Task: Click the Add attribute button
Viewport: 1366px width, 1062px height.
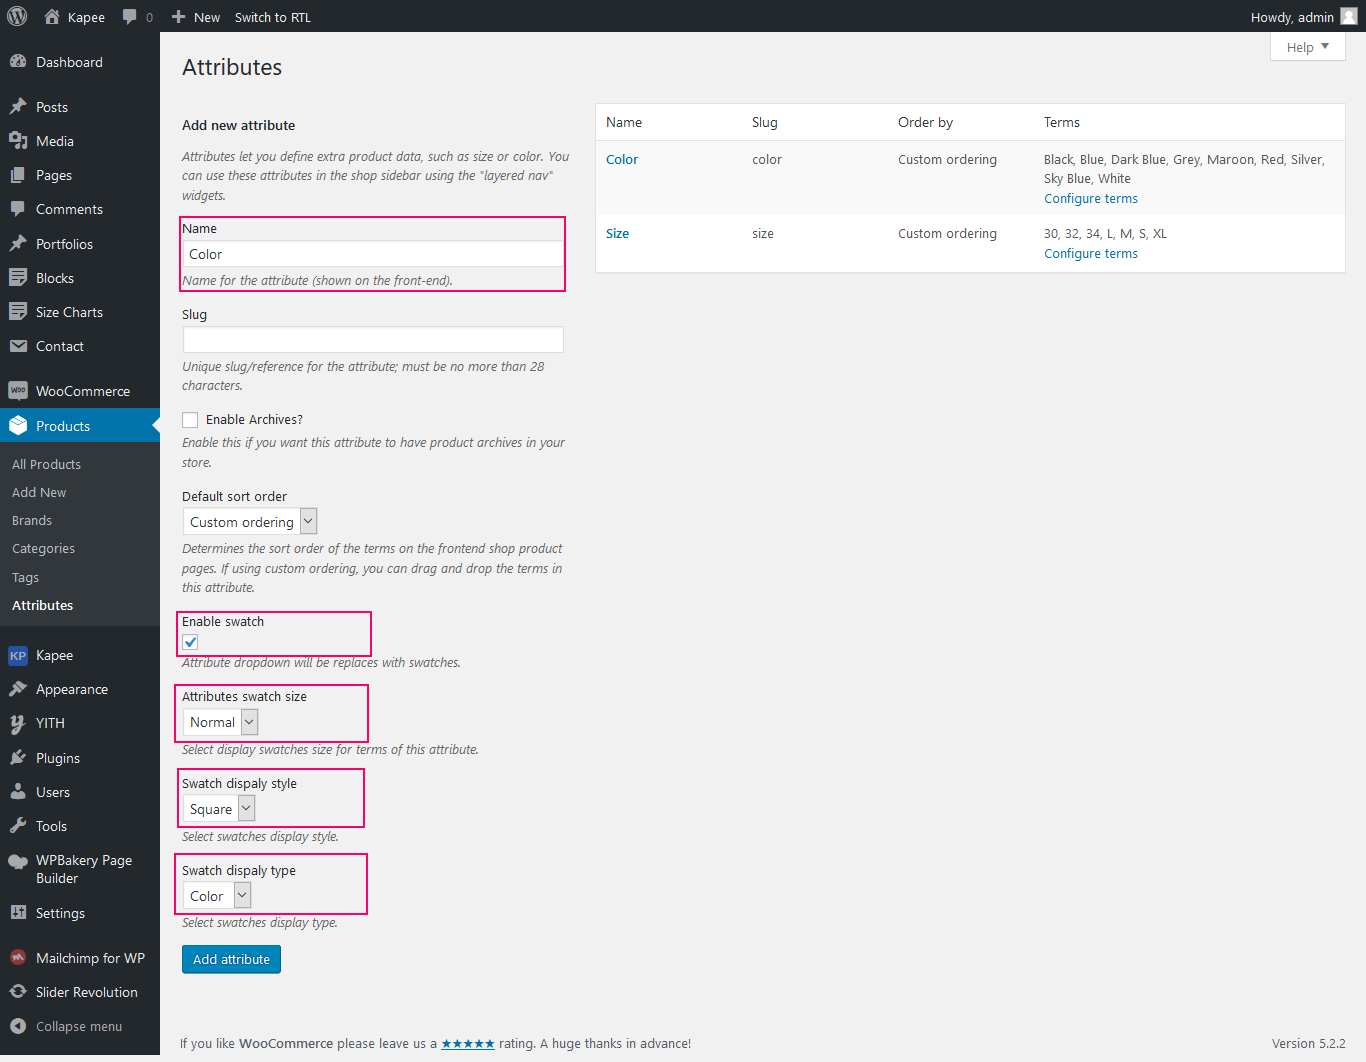Action: coord(231,959)
